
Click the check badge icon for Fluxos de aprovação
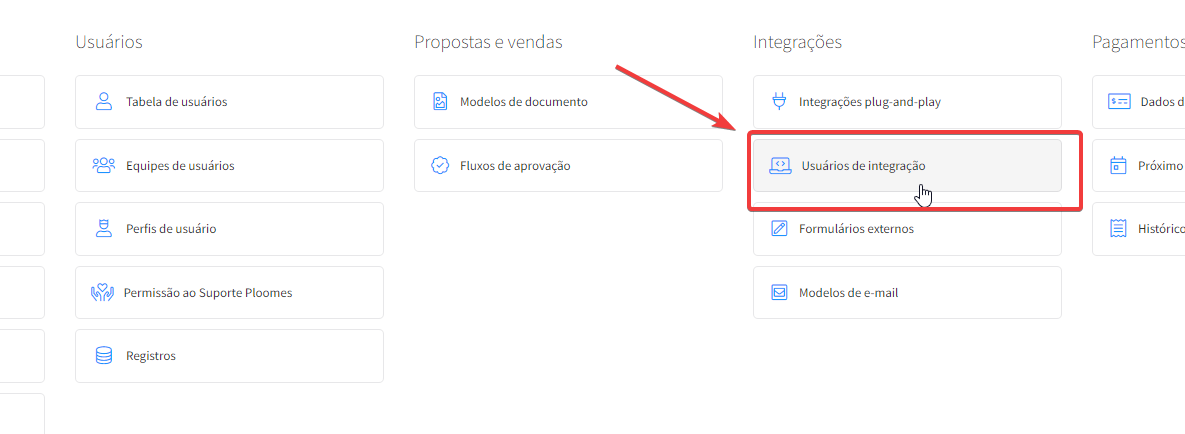(x=440, y=165)
